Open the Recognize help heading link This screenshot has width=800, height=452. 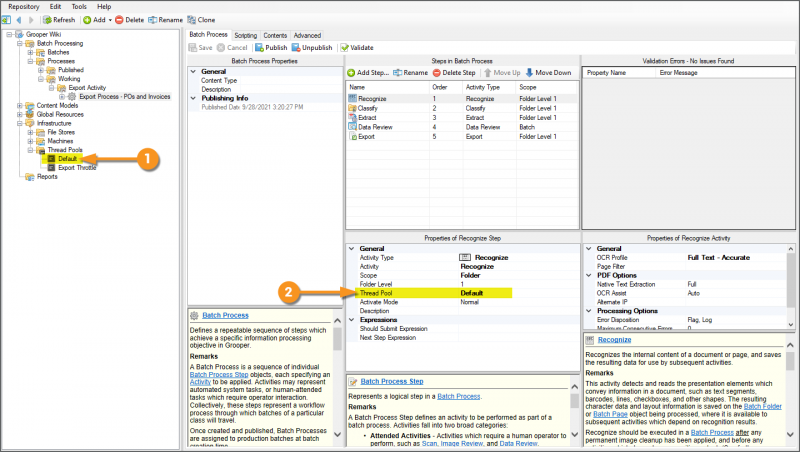(x=614, y=340)
